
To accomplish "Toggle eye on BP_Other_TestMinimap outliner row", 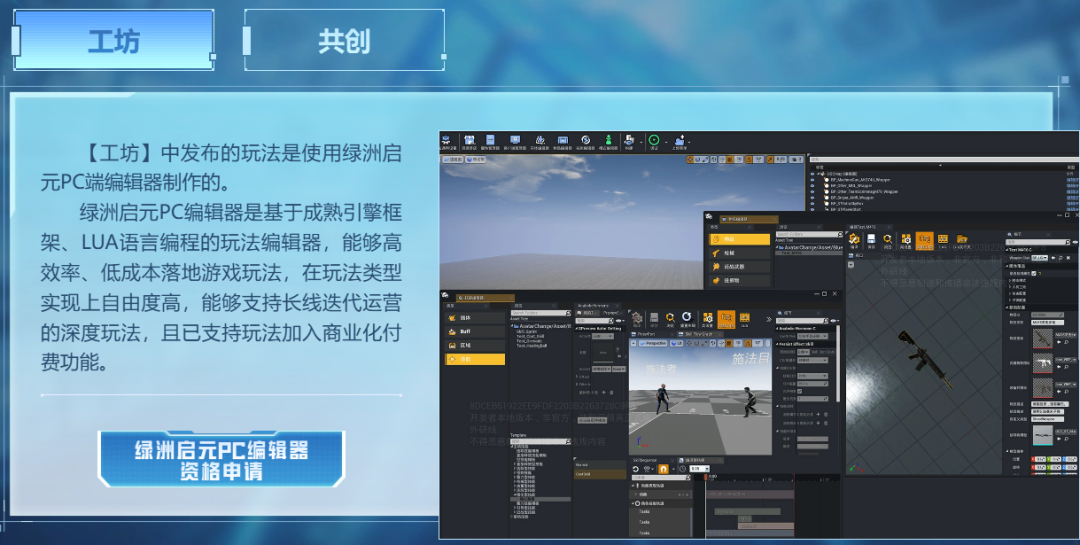I will click(x=812, y=192).
